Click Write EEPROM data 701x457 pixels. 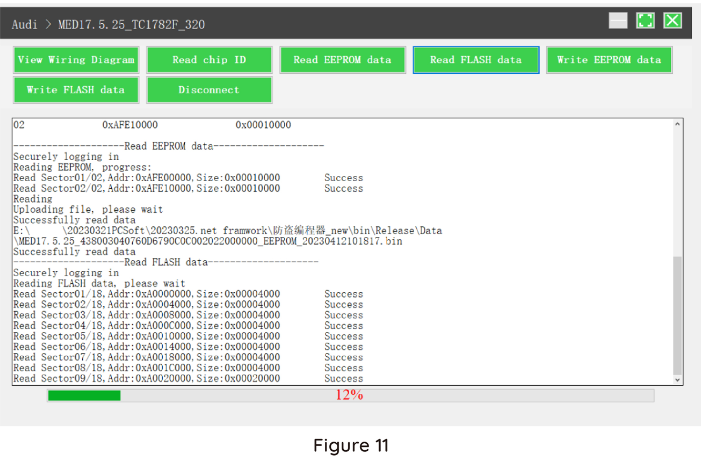[x=608, y=60]
